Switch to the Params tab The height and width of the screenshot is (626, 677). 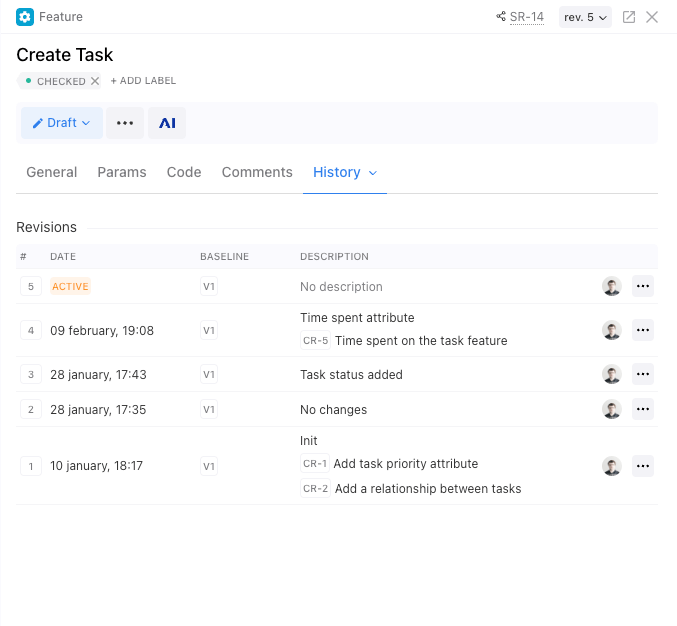(122, 172)
